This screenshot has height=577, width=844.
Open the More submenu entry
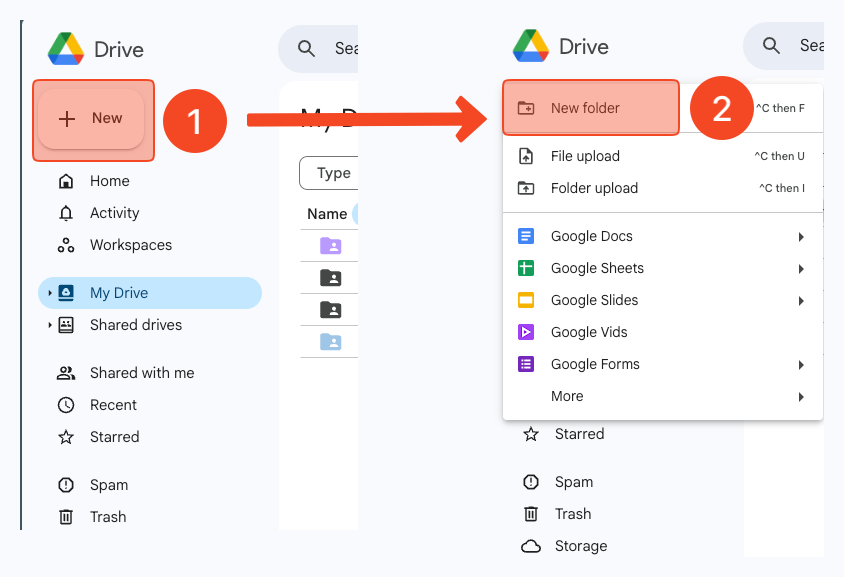663,396
